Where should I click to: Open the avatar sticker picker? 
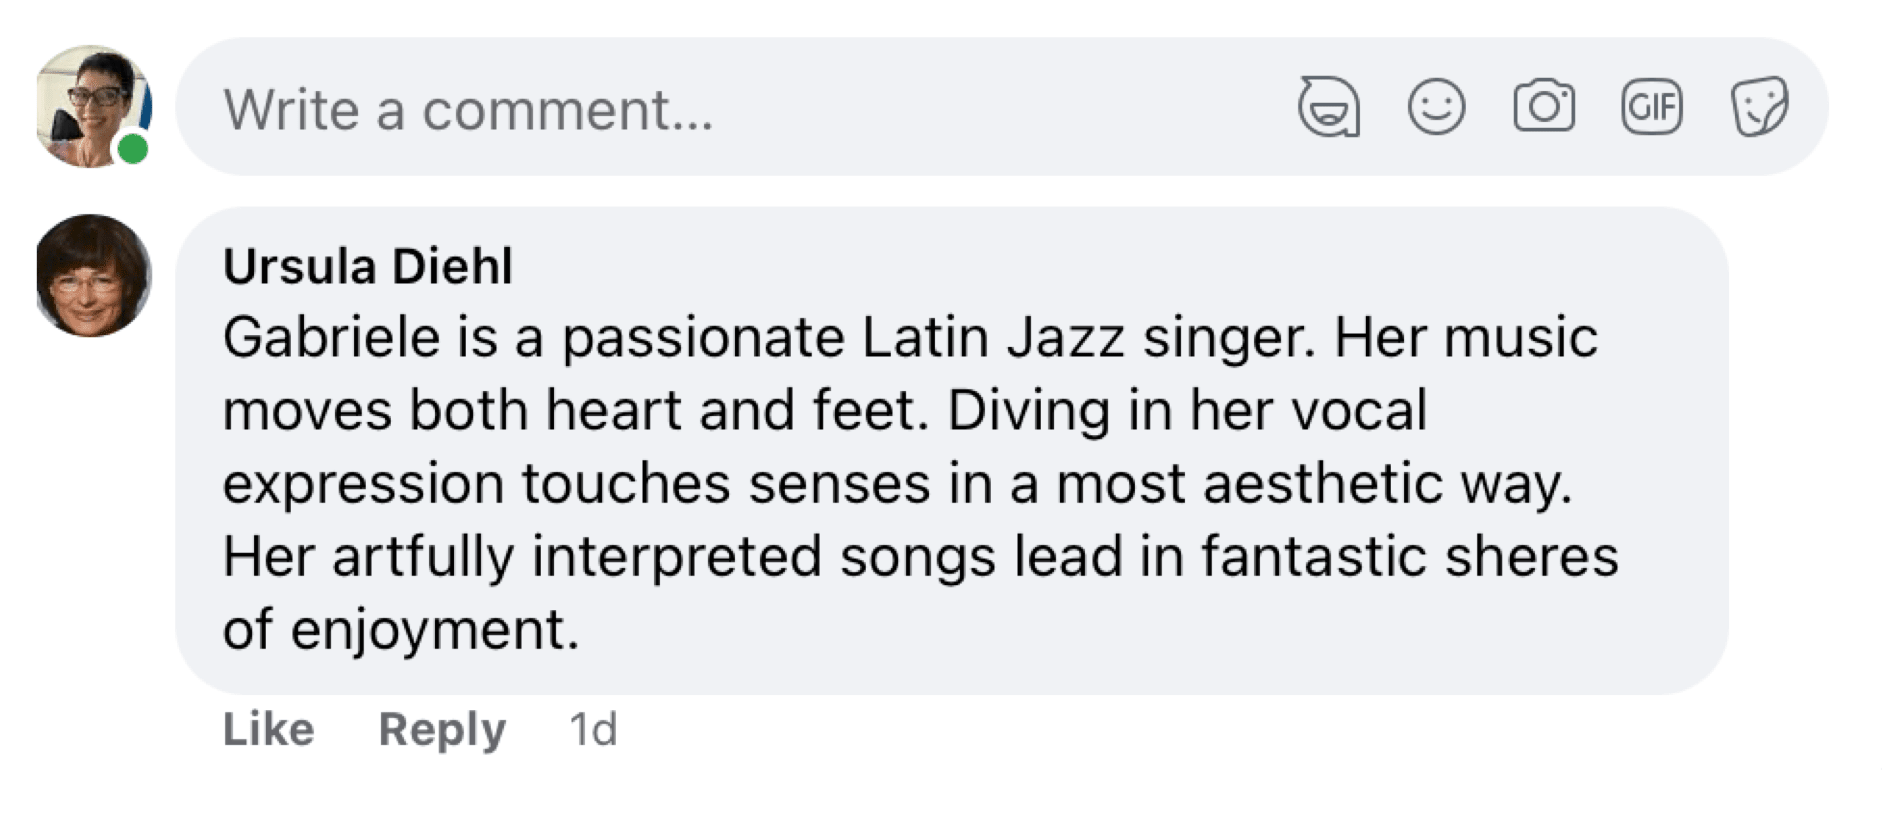(1329, 107)
